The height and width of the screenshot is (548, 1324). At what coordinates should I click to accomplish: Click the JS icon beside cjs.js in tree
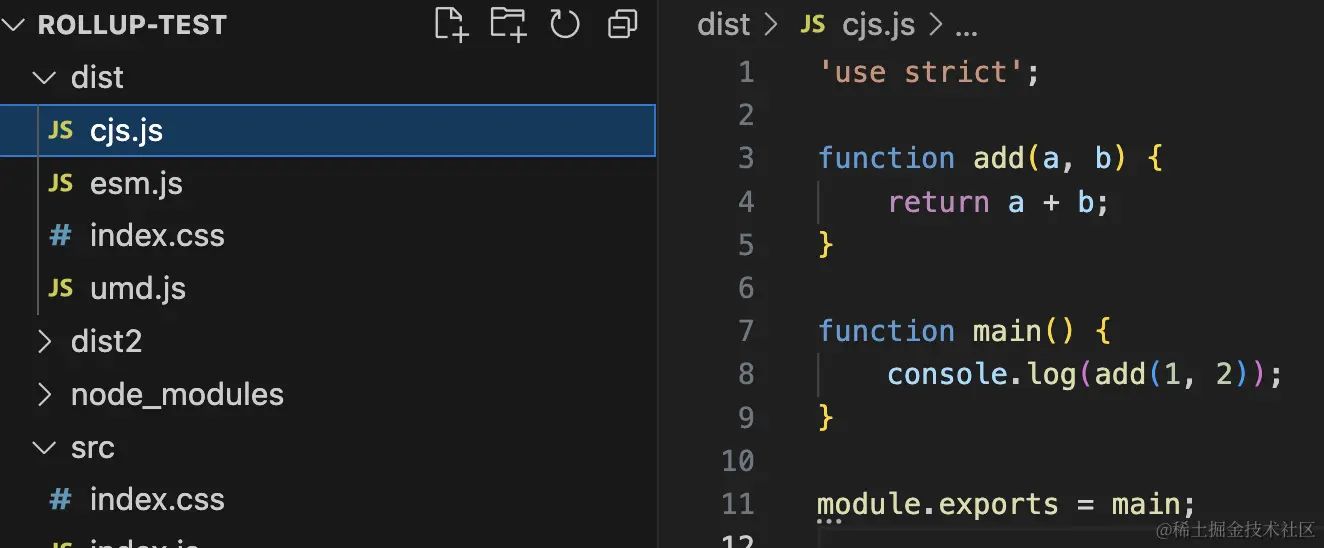pyautogui.click(x=61, y=131)
